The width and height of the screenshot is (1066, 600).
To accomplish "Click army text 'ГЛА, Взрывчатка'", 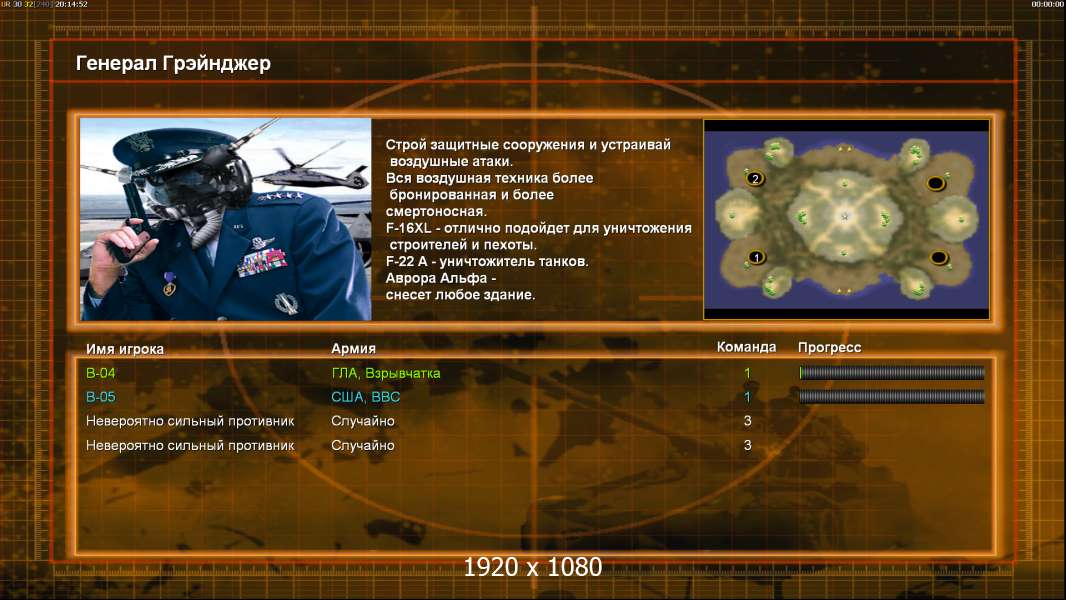I will click(385, 373).
